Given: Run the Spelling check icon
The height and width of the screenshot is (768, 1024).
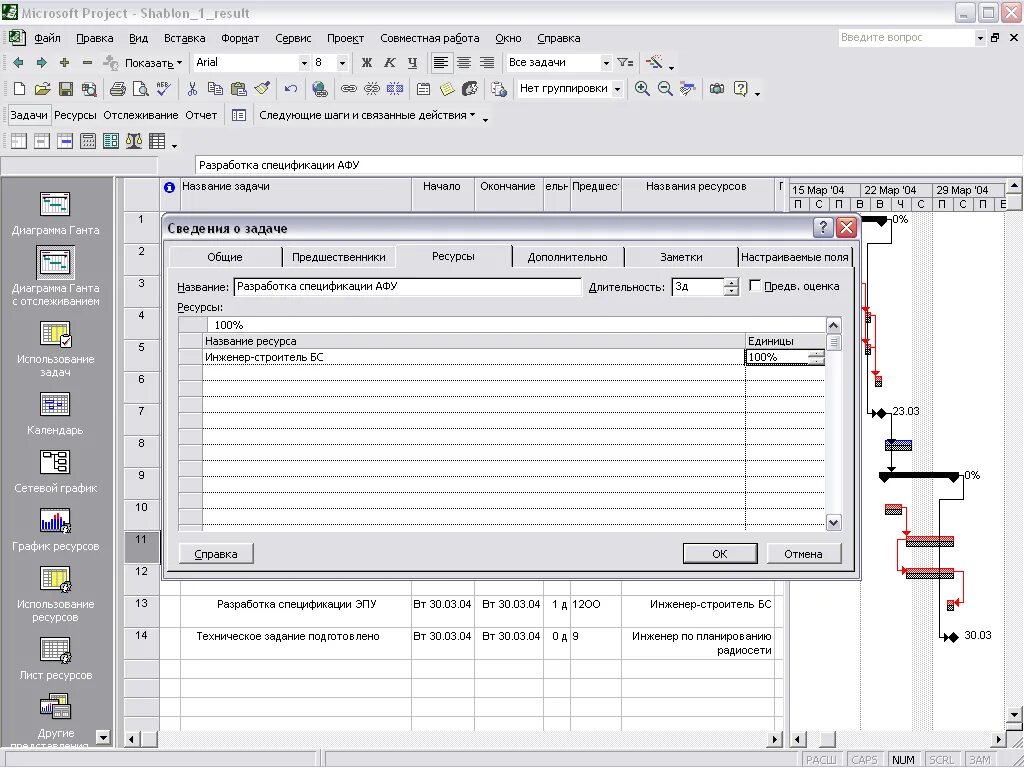Looking at the screenshot, I should point(164,89).
